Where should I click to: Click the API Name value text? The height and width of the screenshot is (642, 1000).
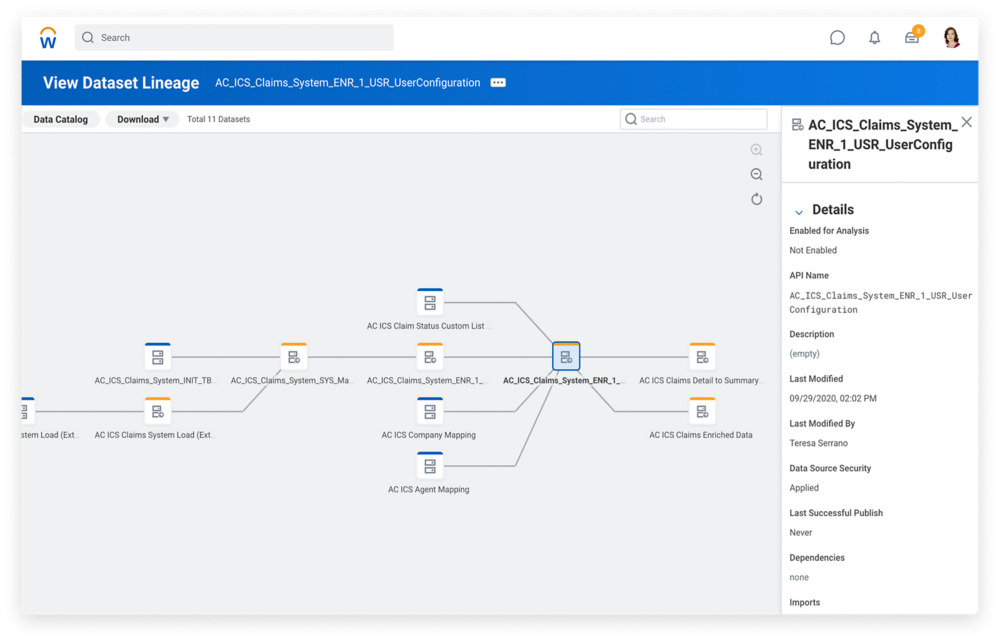(881, 303)
